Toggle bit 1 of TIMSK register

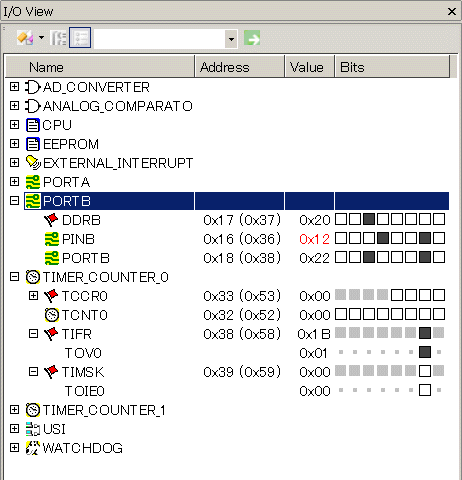[x=425, y=371]
